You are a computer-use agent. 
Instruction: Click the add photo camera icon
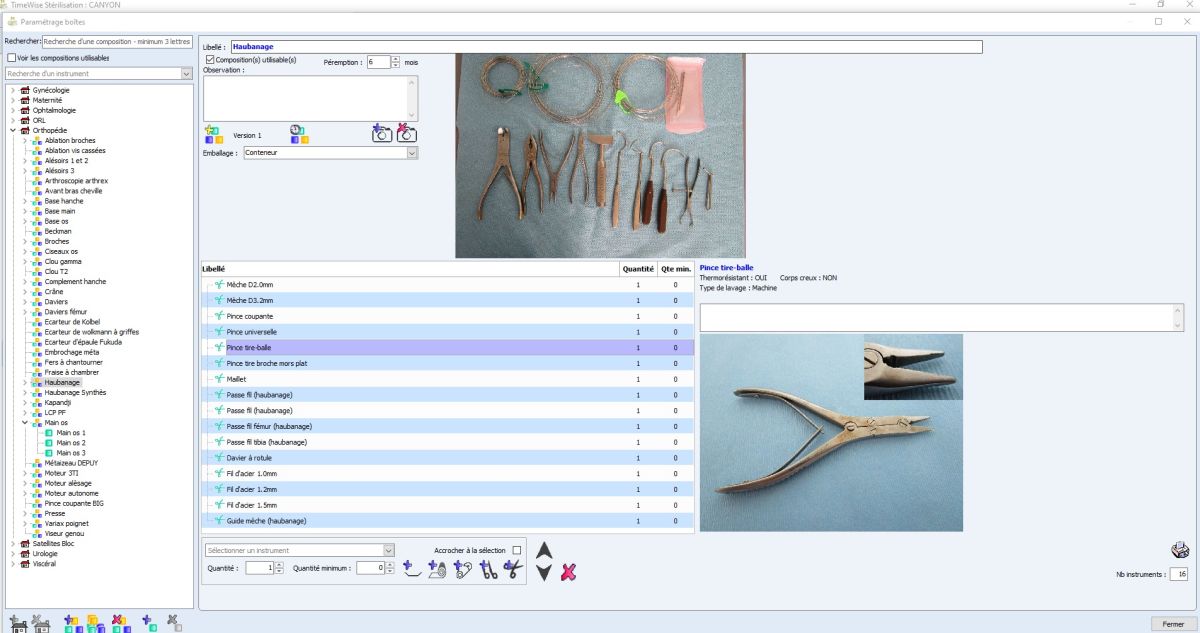click(381, 133)
